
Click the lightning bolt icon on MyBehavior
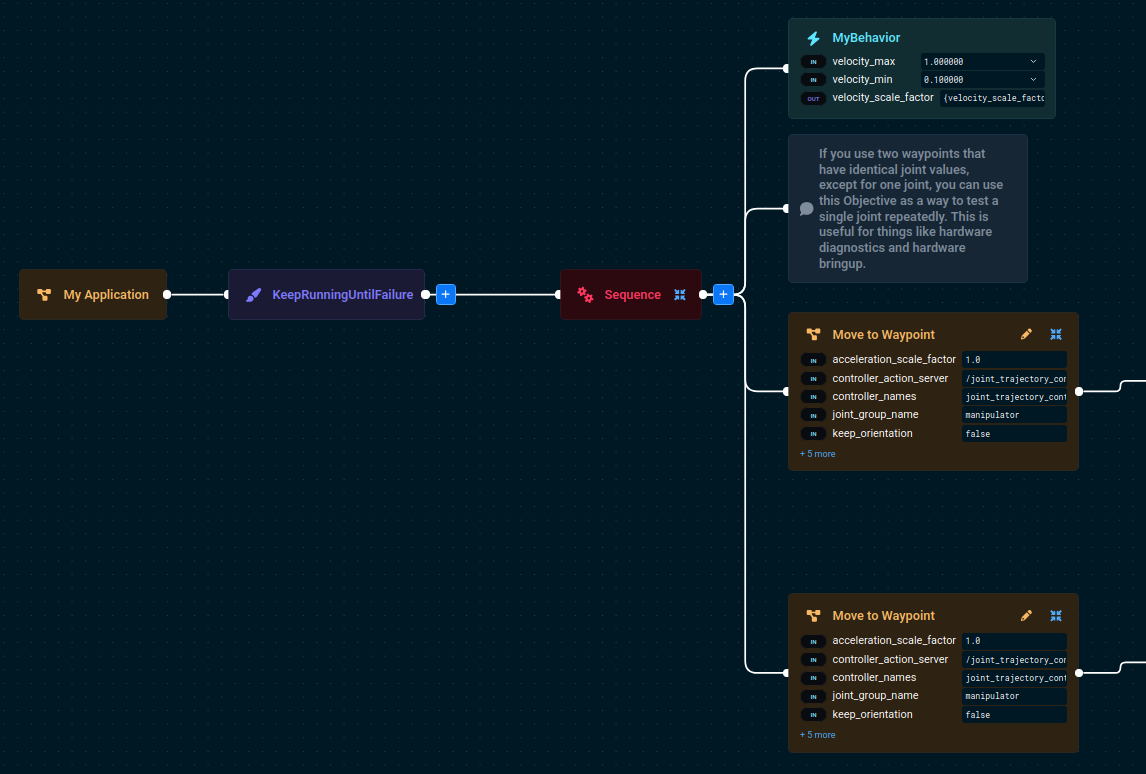tap(813, 38)
